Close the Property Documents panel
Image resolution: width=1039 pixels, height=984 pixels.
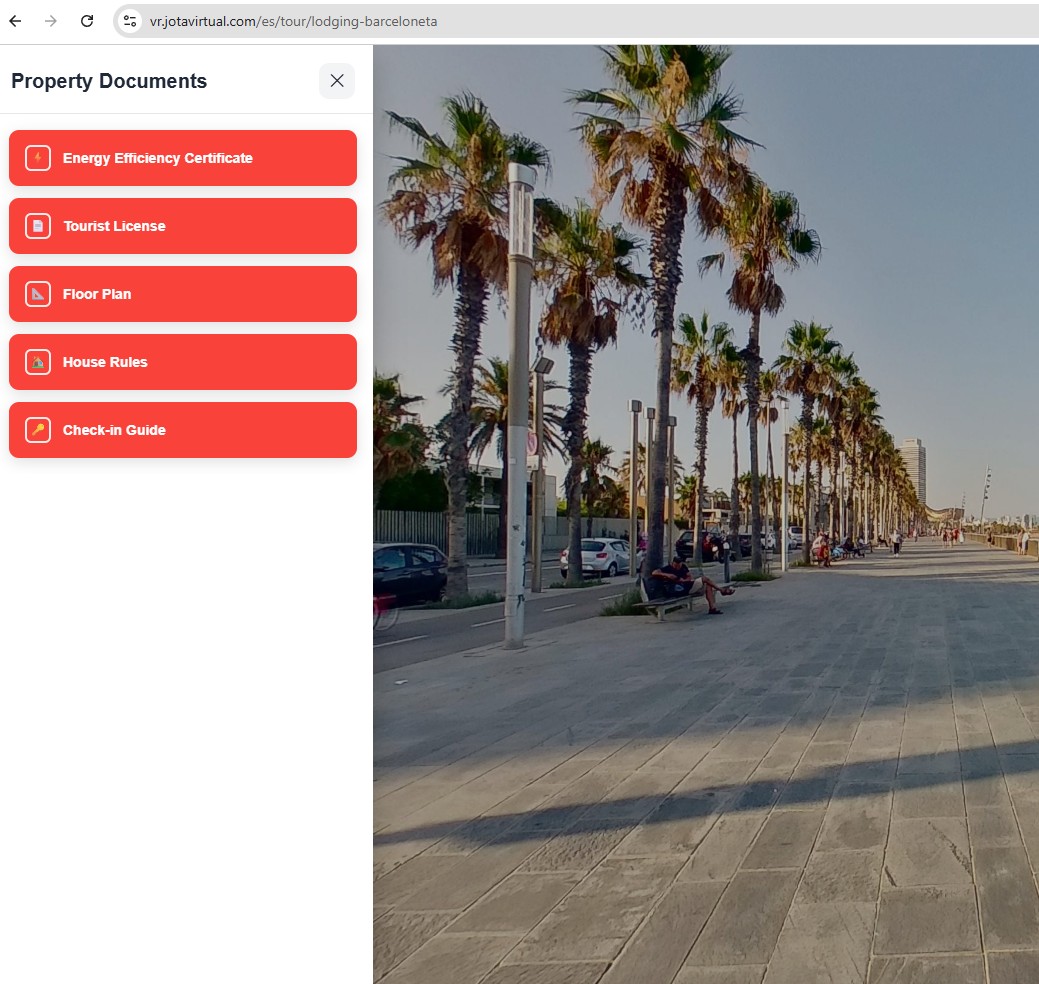pos(337,81)
